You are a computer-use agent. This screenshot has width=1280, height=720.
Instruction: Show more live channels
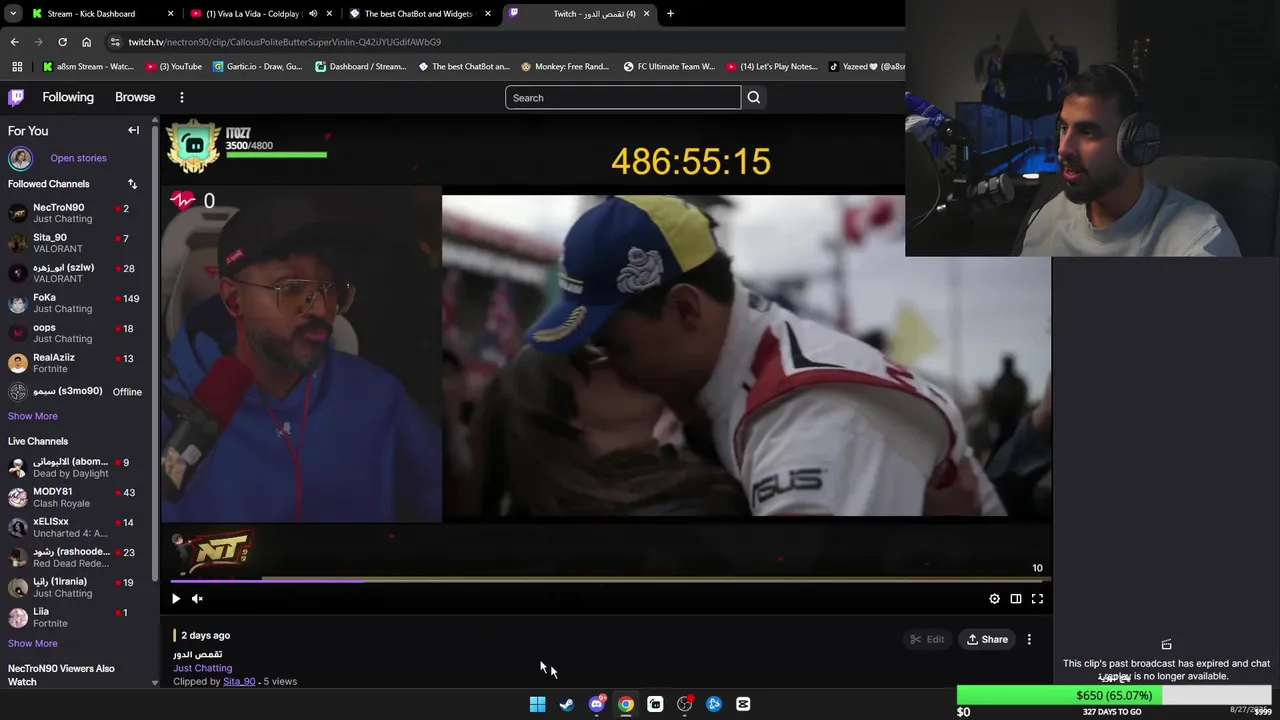33,643
